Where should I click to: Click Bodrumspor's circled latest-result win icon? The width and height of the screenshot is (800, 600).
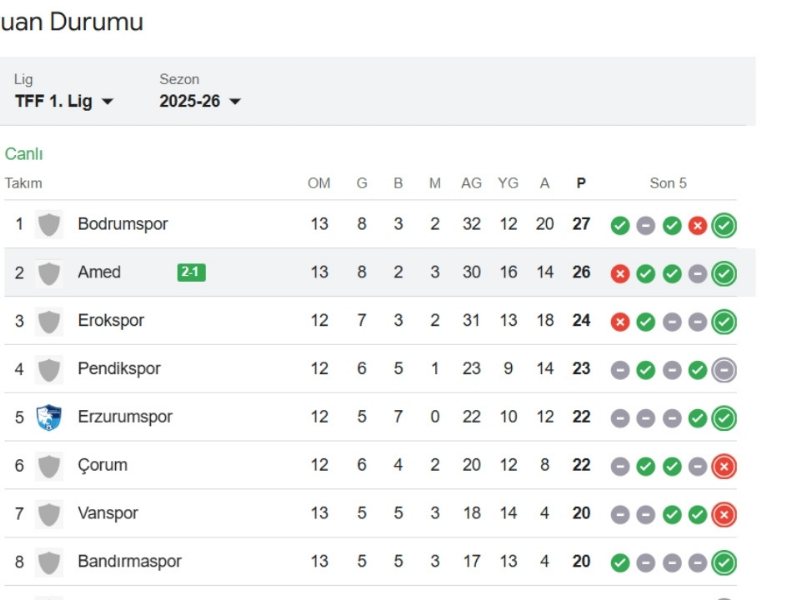pos(722,225)
